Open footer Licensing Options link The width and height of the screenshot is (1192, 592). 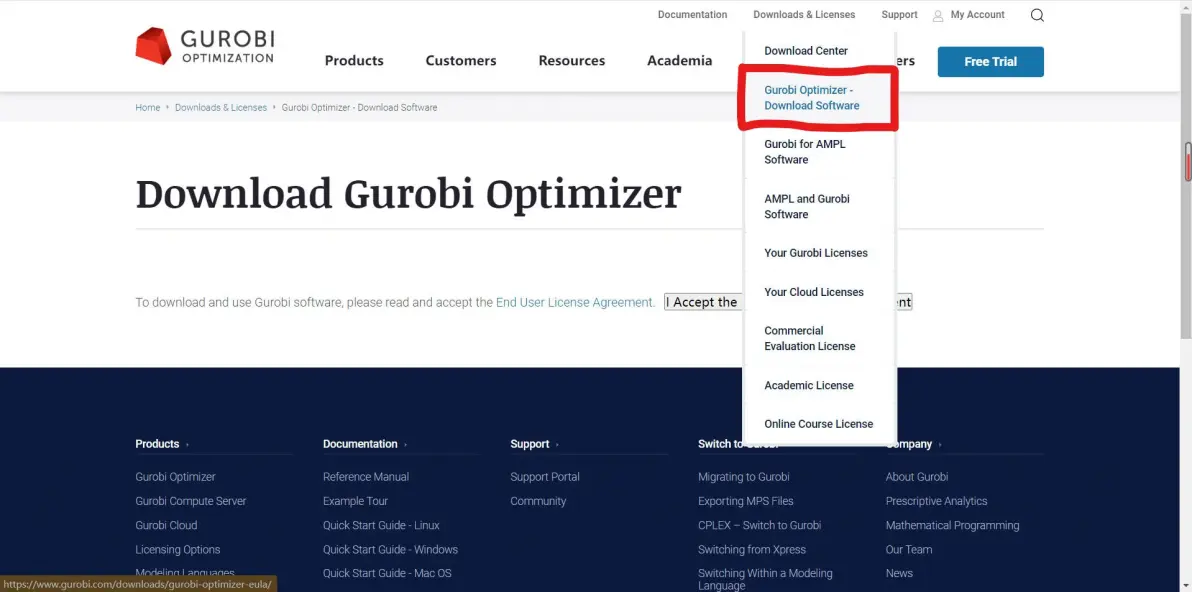[x=178, y=549]
